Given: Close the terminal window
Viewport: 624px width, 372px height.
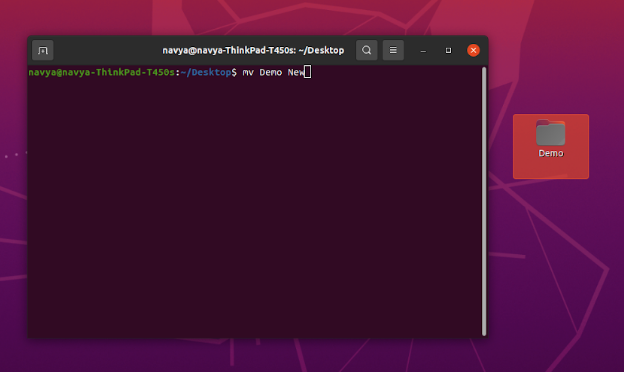Looking at the screenshot, I should (x=473, y=50).
